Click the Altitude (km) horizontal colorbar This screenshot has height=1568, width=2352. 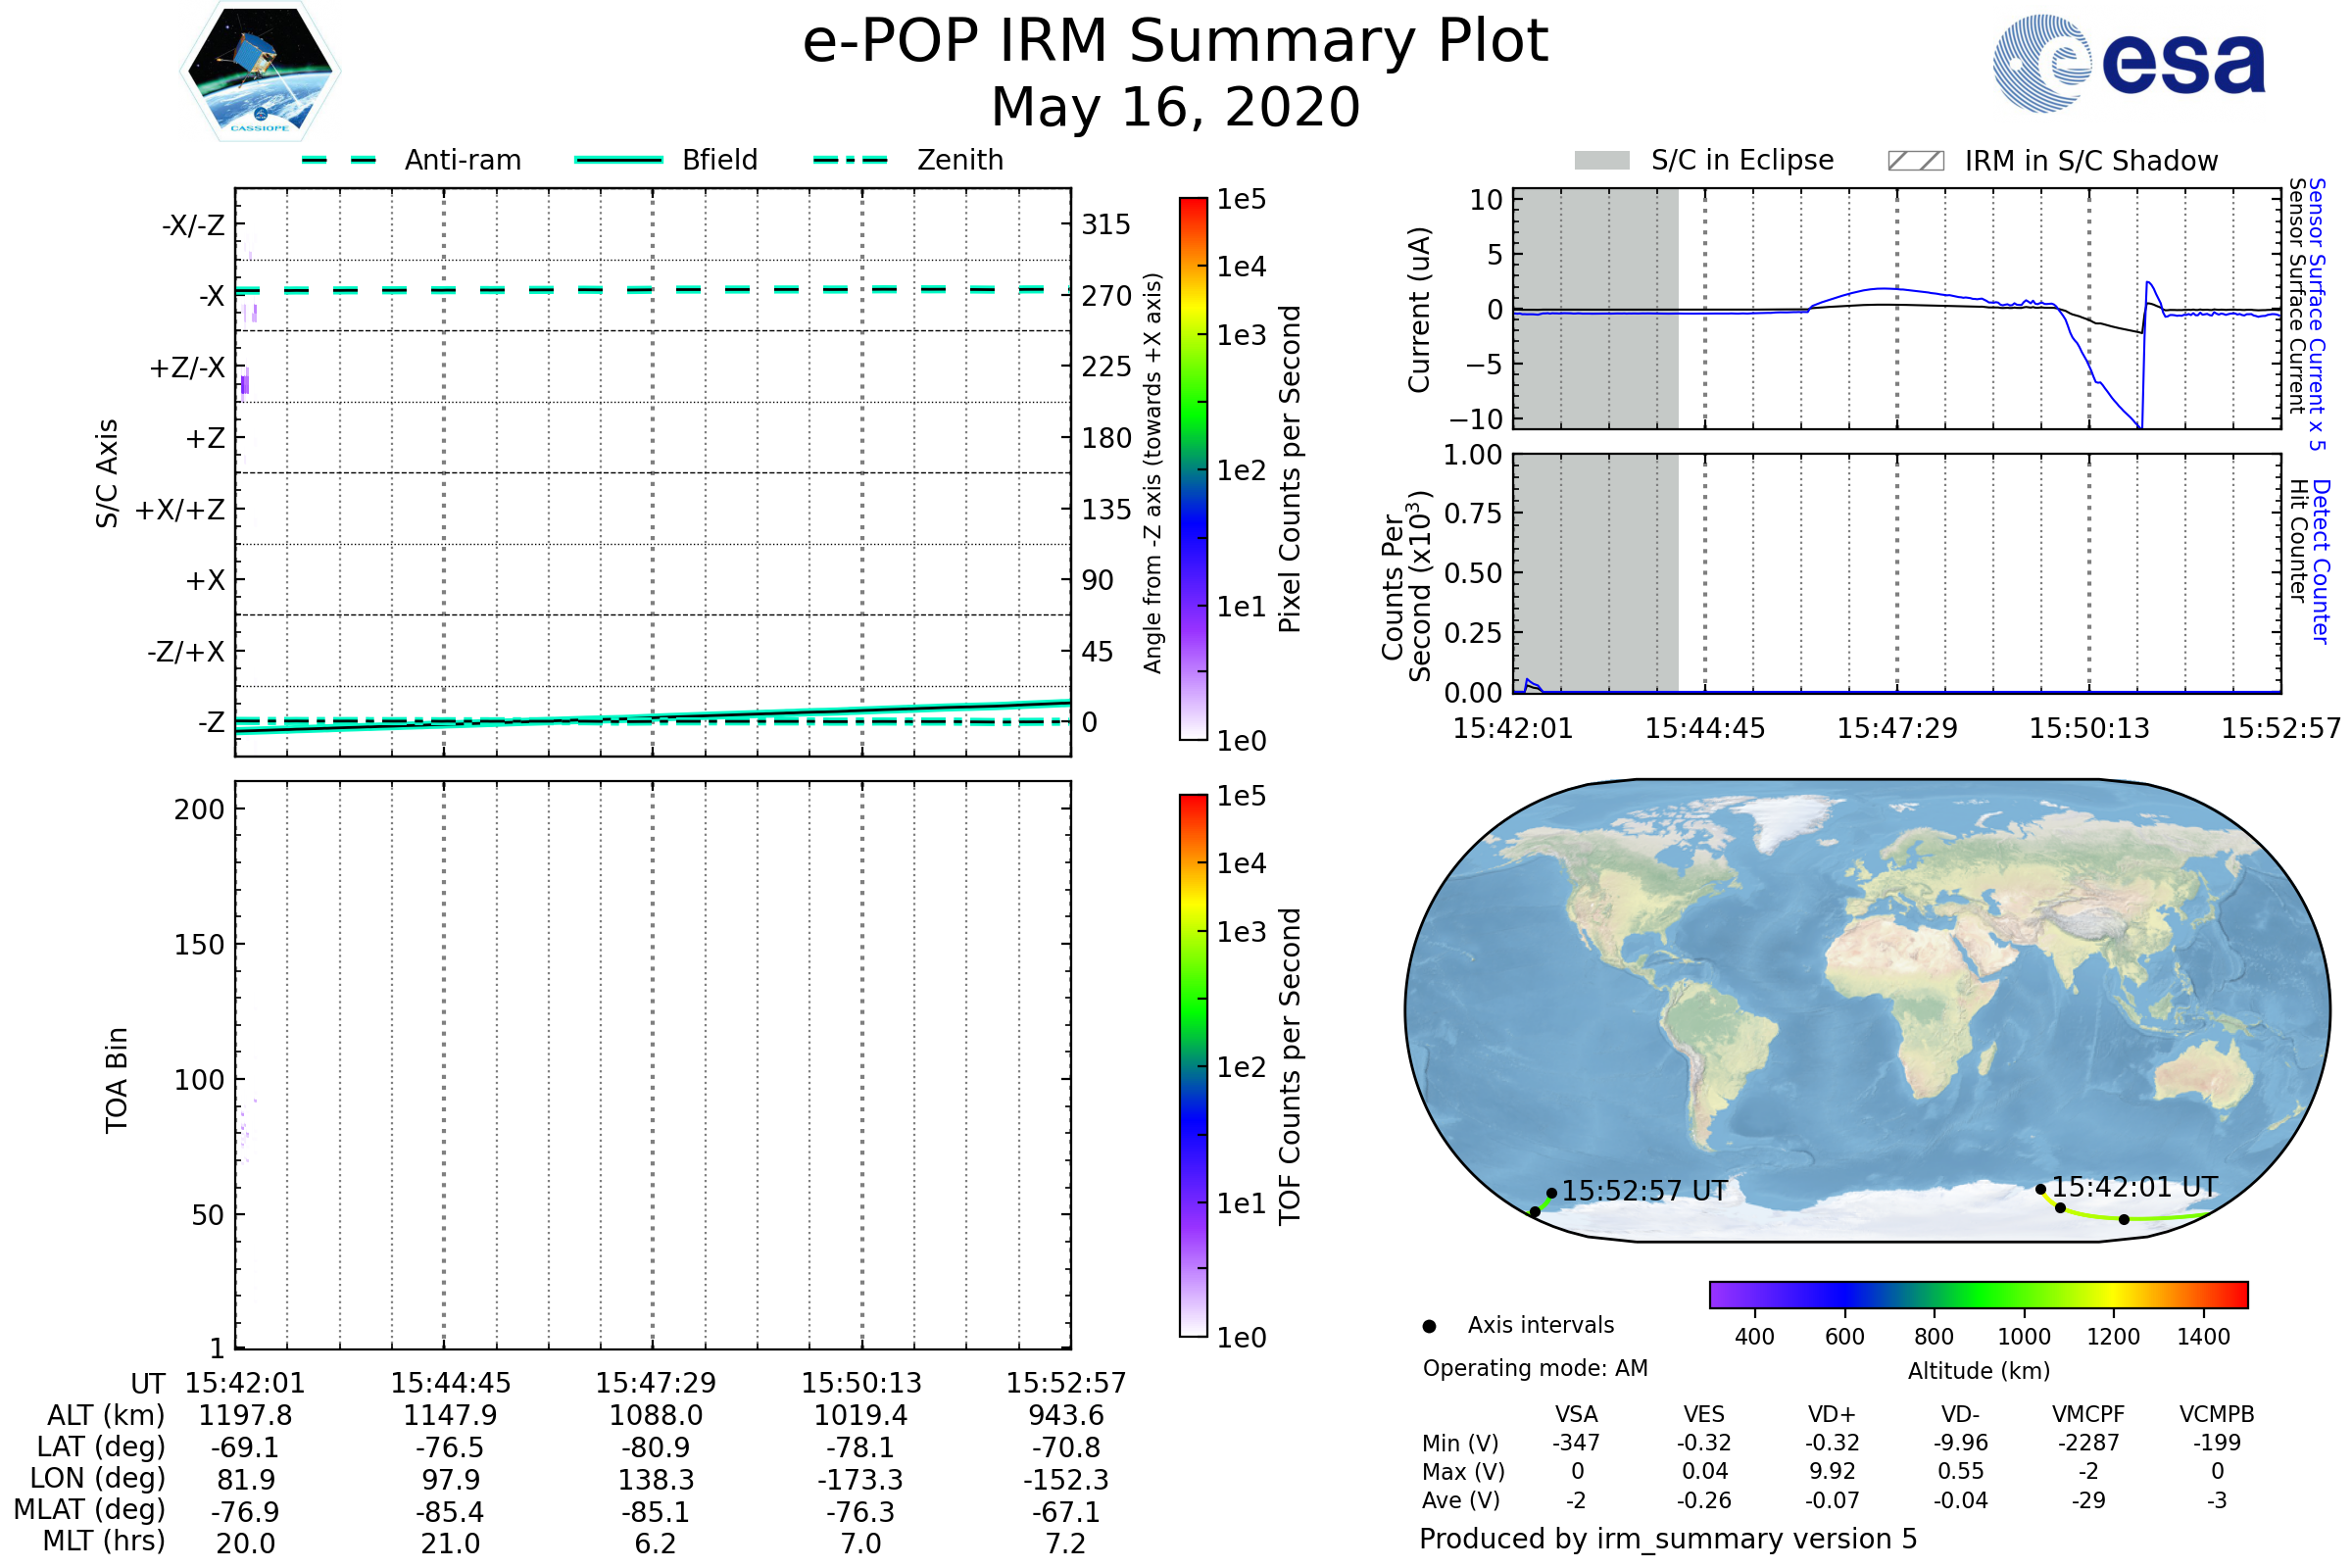click(x=1978, y=1294)
